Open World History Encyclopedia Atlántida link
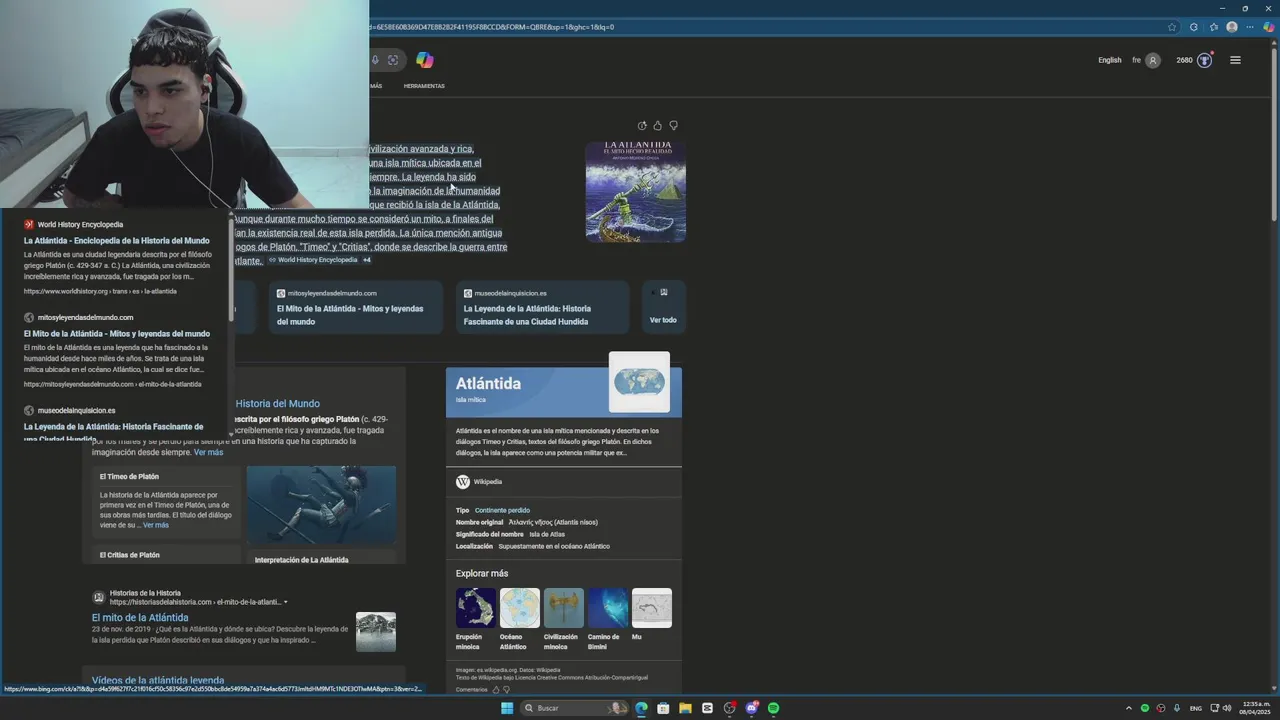Image resolution: width=1280 pixels, height=720 pixels. [x=117, y=241]
